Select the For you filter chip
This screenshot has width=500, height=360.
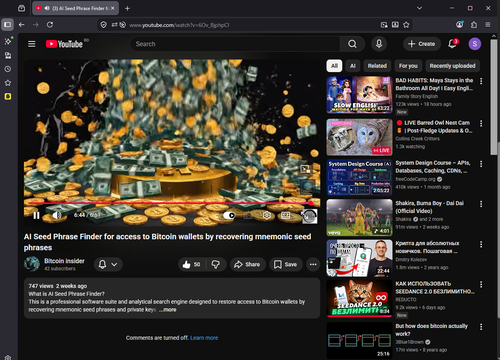408,66
